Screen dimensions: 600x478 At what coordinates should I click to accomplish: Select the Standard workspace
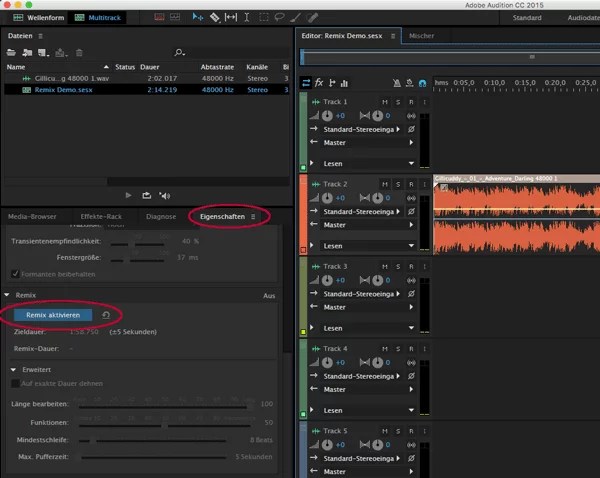(x=527, y=18)
